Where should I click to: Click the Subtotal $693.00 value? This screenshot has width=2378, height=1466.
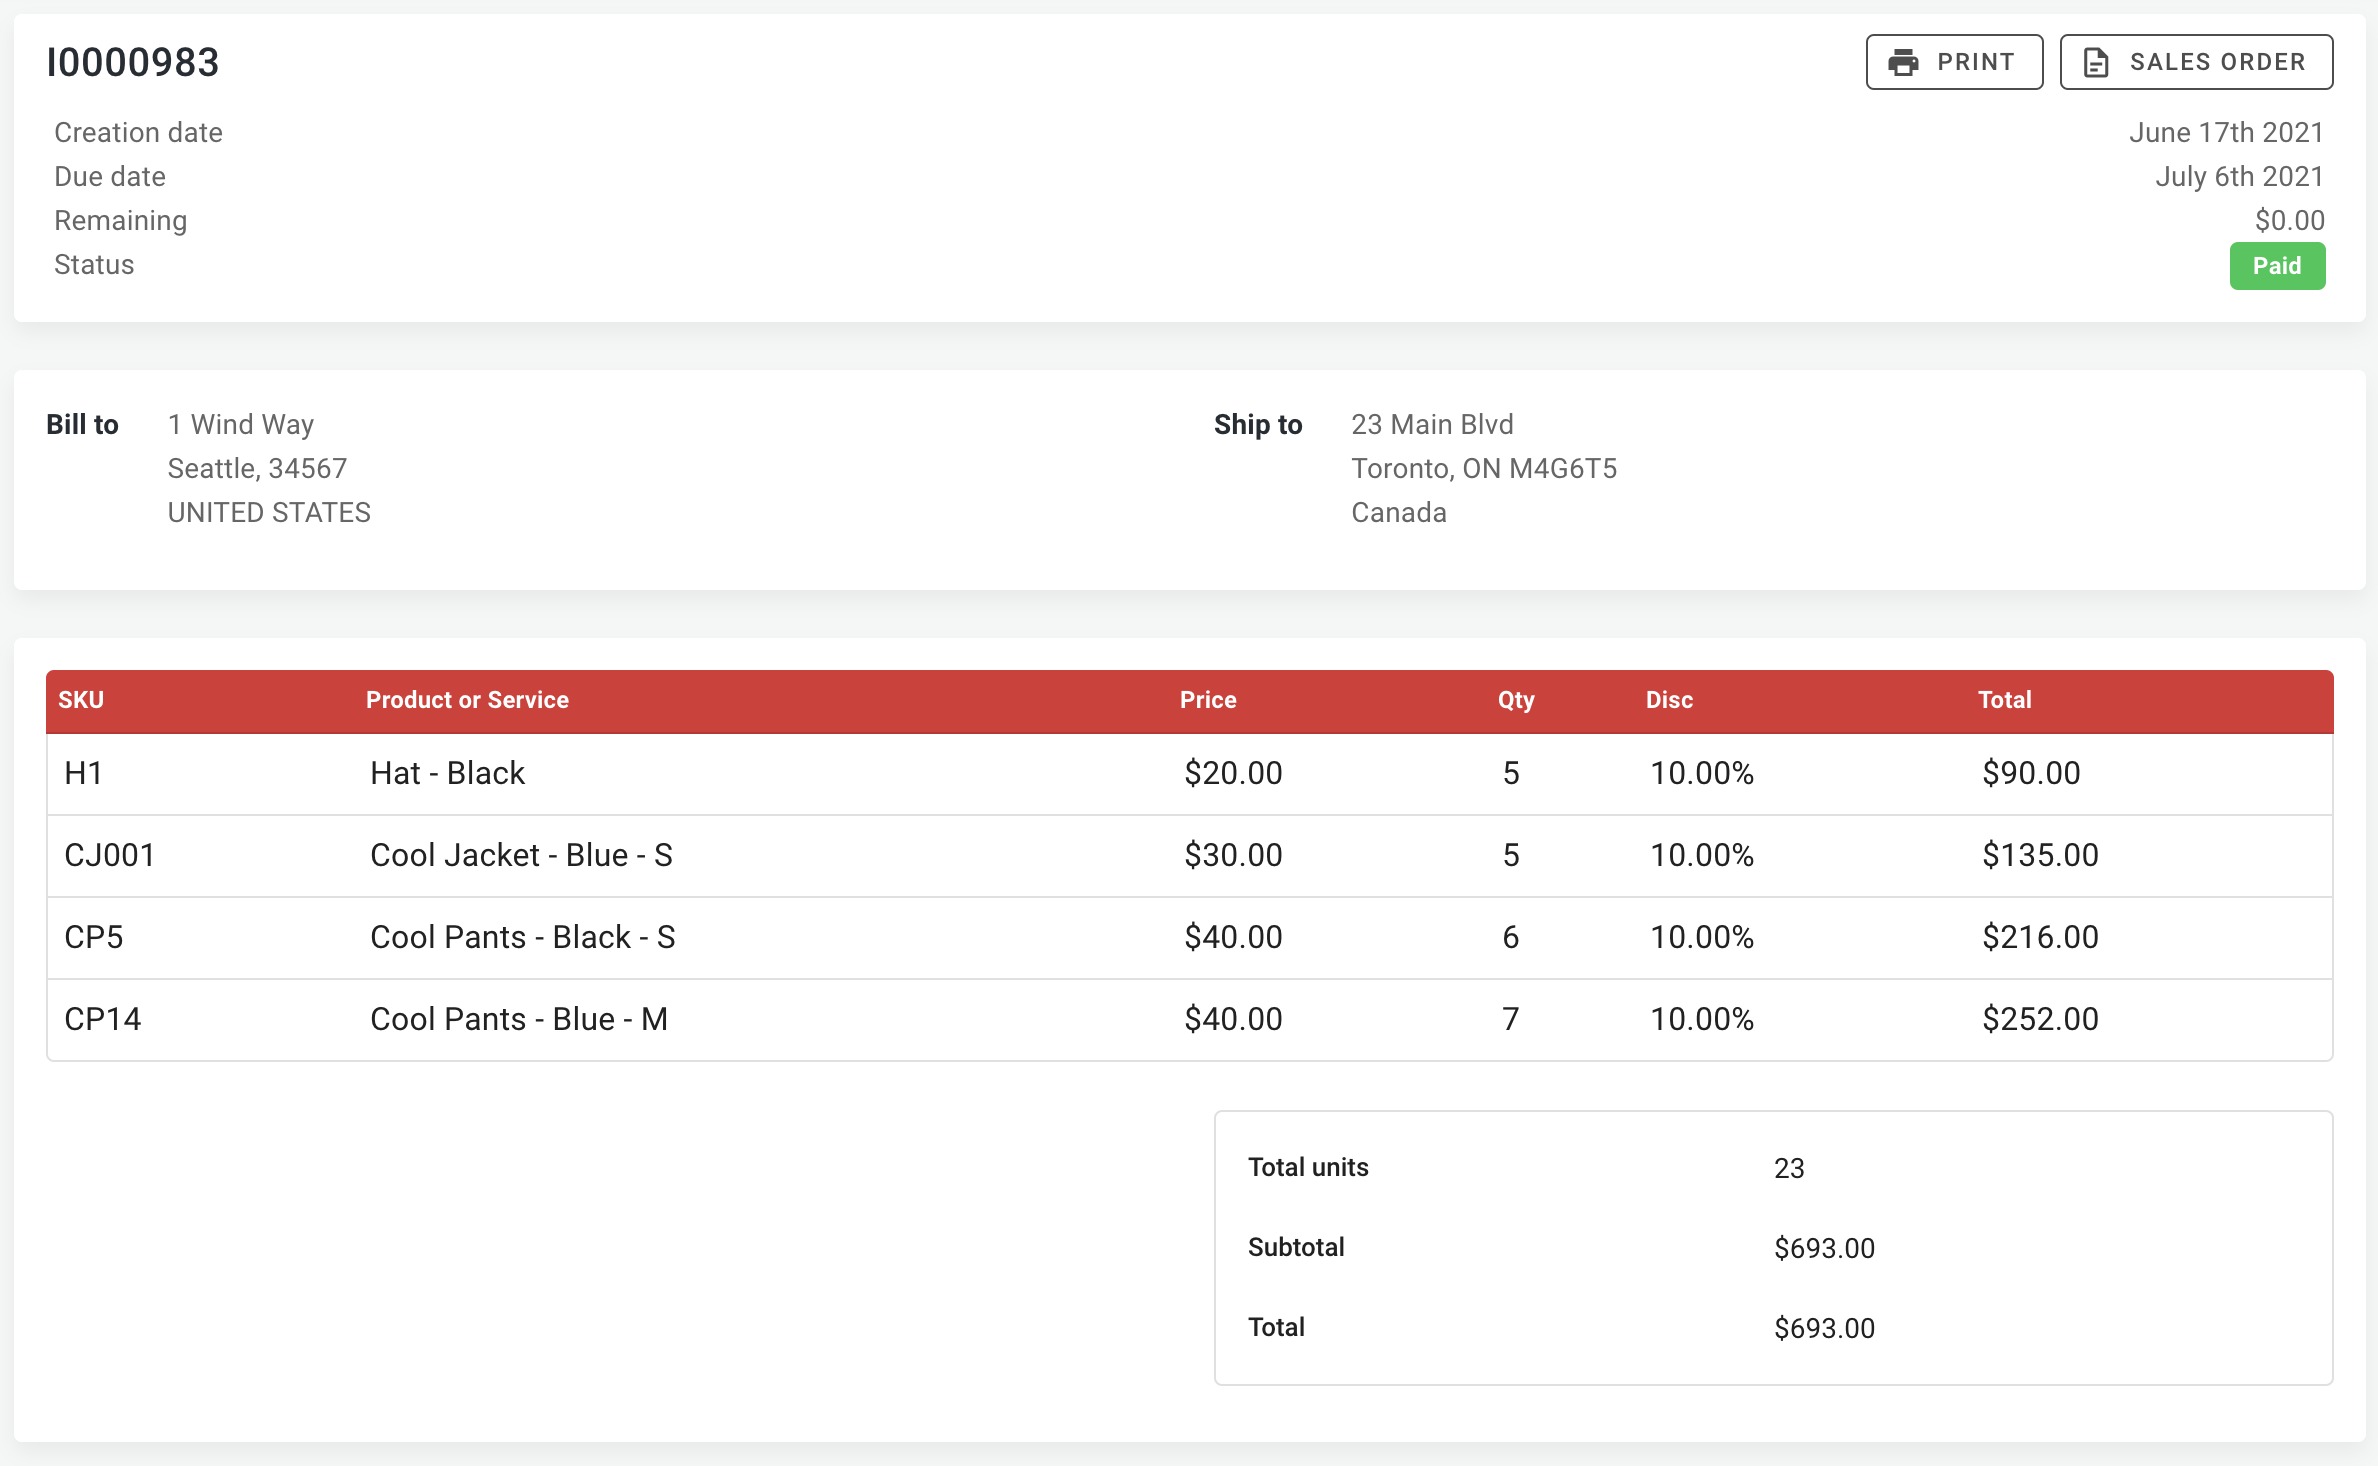click(x=1824, y=1248)
